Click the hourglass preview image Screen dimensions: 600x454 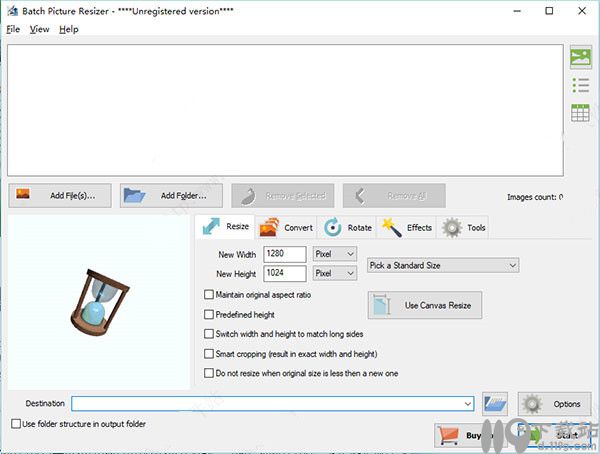[x=99, y=302]
